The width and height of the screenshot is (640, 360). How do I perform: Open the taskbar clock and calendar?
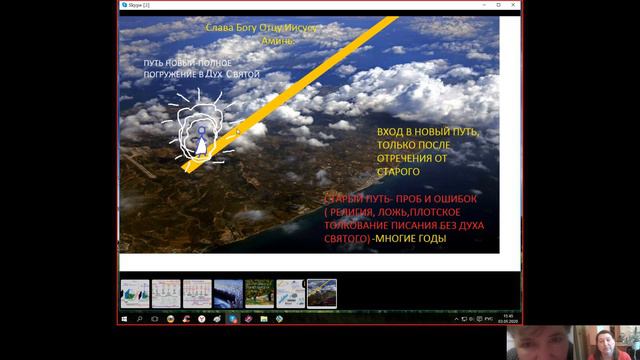[509, 319]
